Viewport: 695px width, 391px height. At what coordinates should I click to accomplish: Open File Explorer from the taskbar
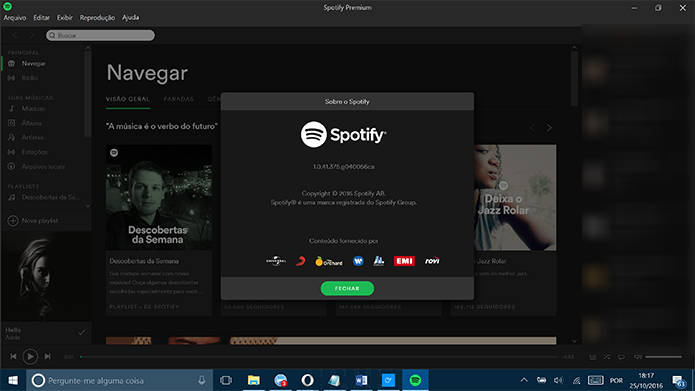point(254,380)
